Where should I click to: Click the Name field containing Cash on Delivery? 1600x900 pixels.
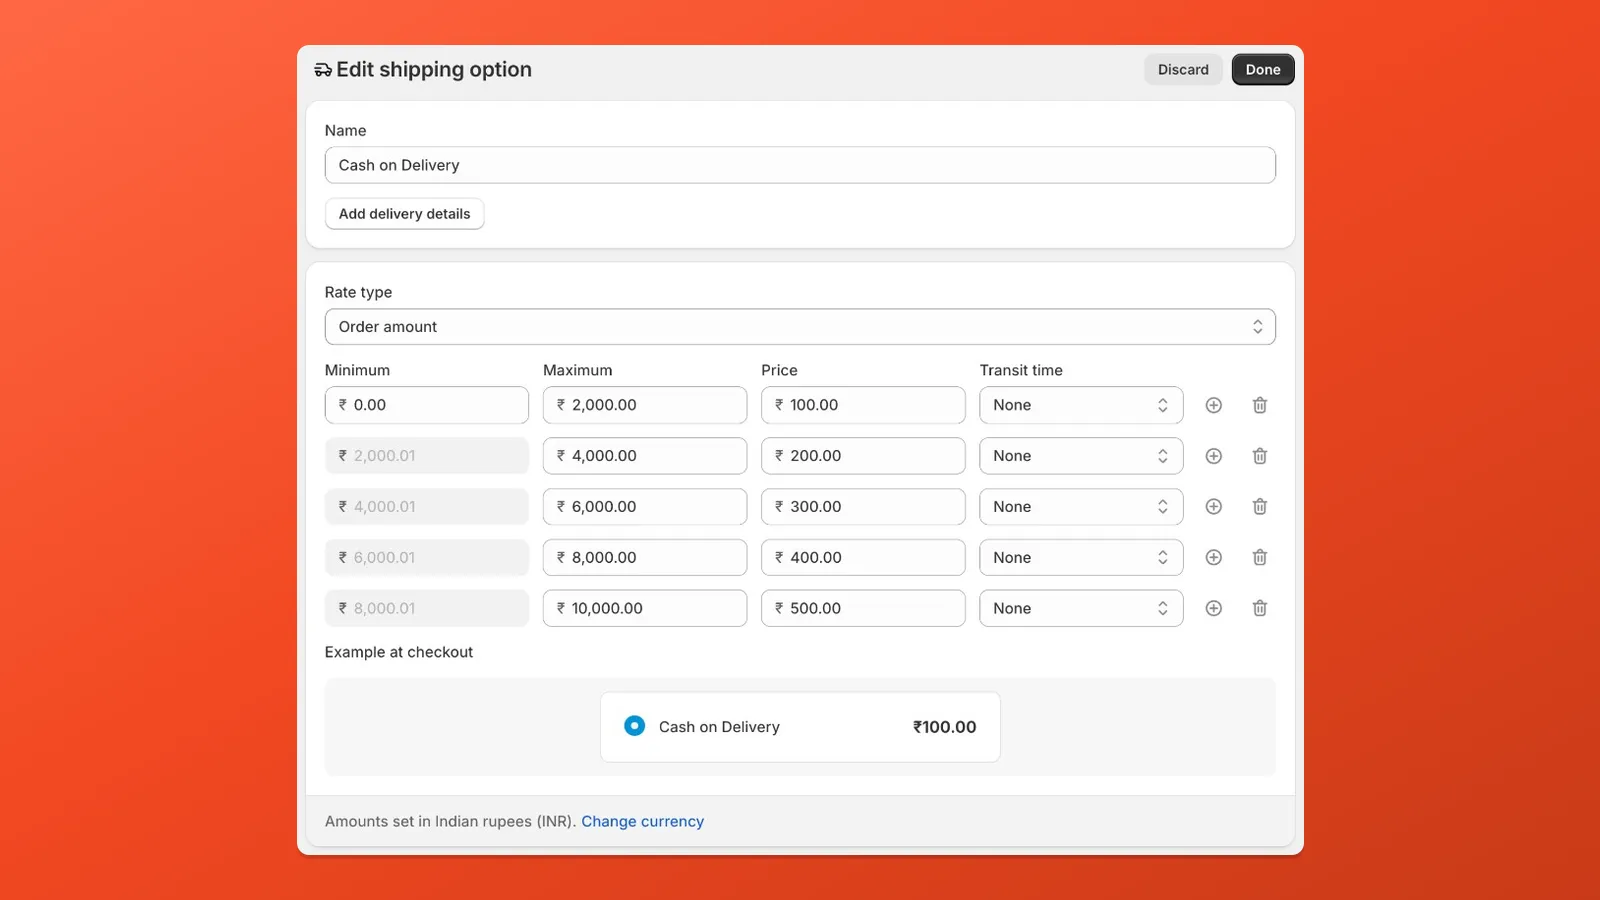click(x=800, y=165)
